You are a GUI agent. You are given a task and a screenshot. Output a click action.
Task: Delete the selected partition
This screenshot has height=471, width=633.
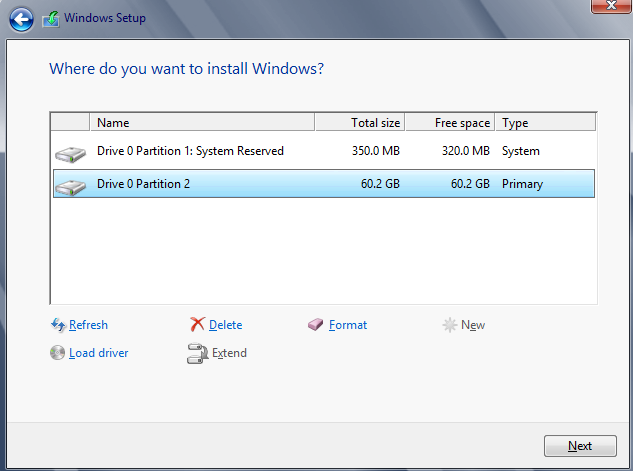(x=226, y=325)
